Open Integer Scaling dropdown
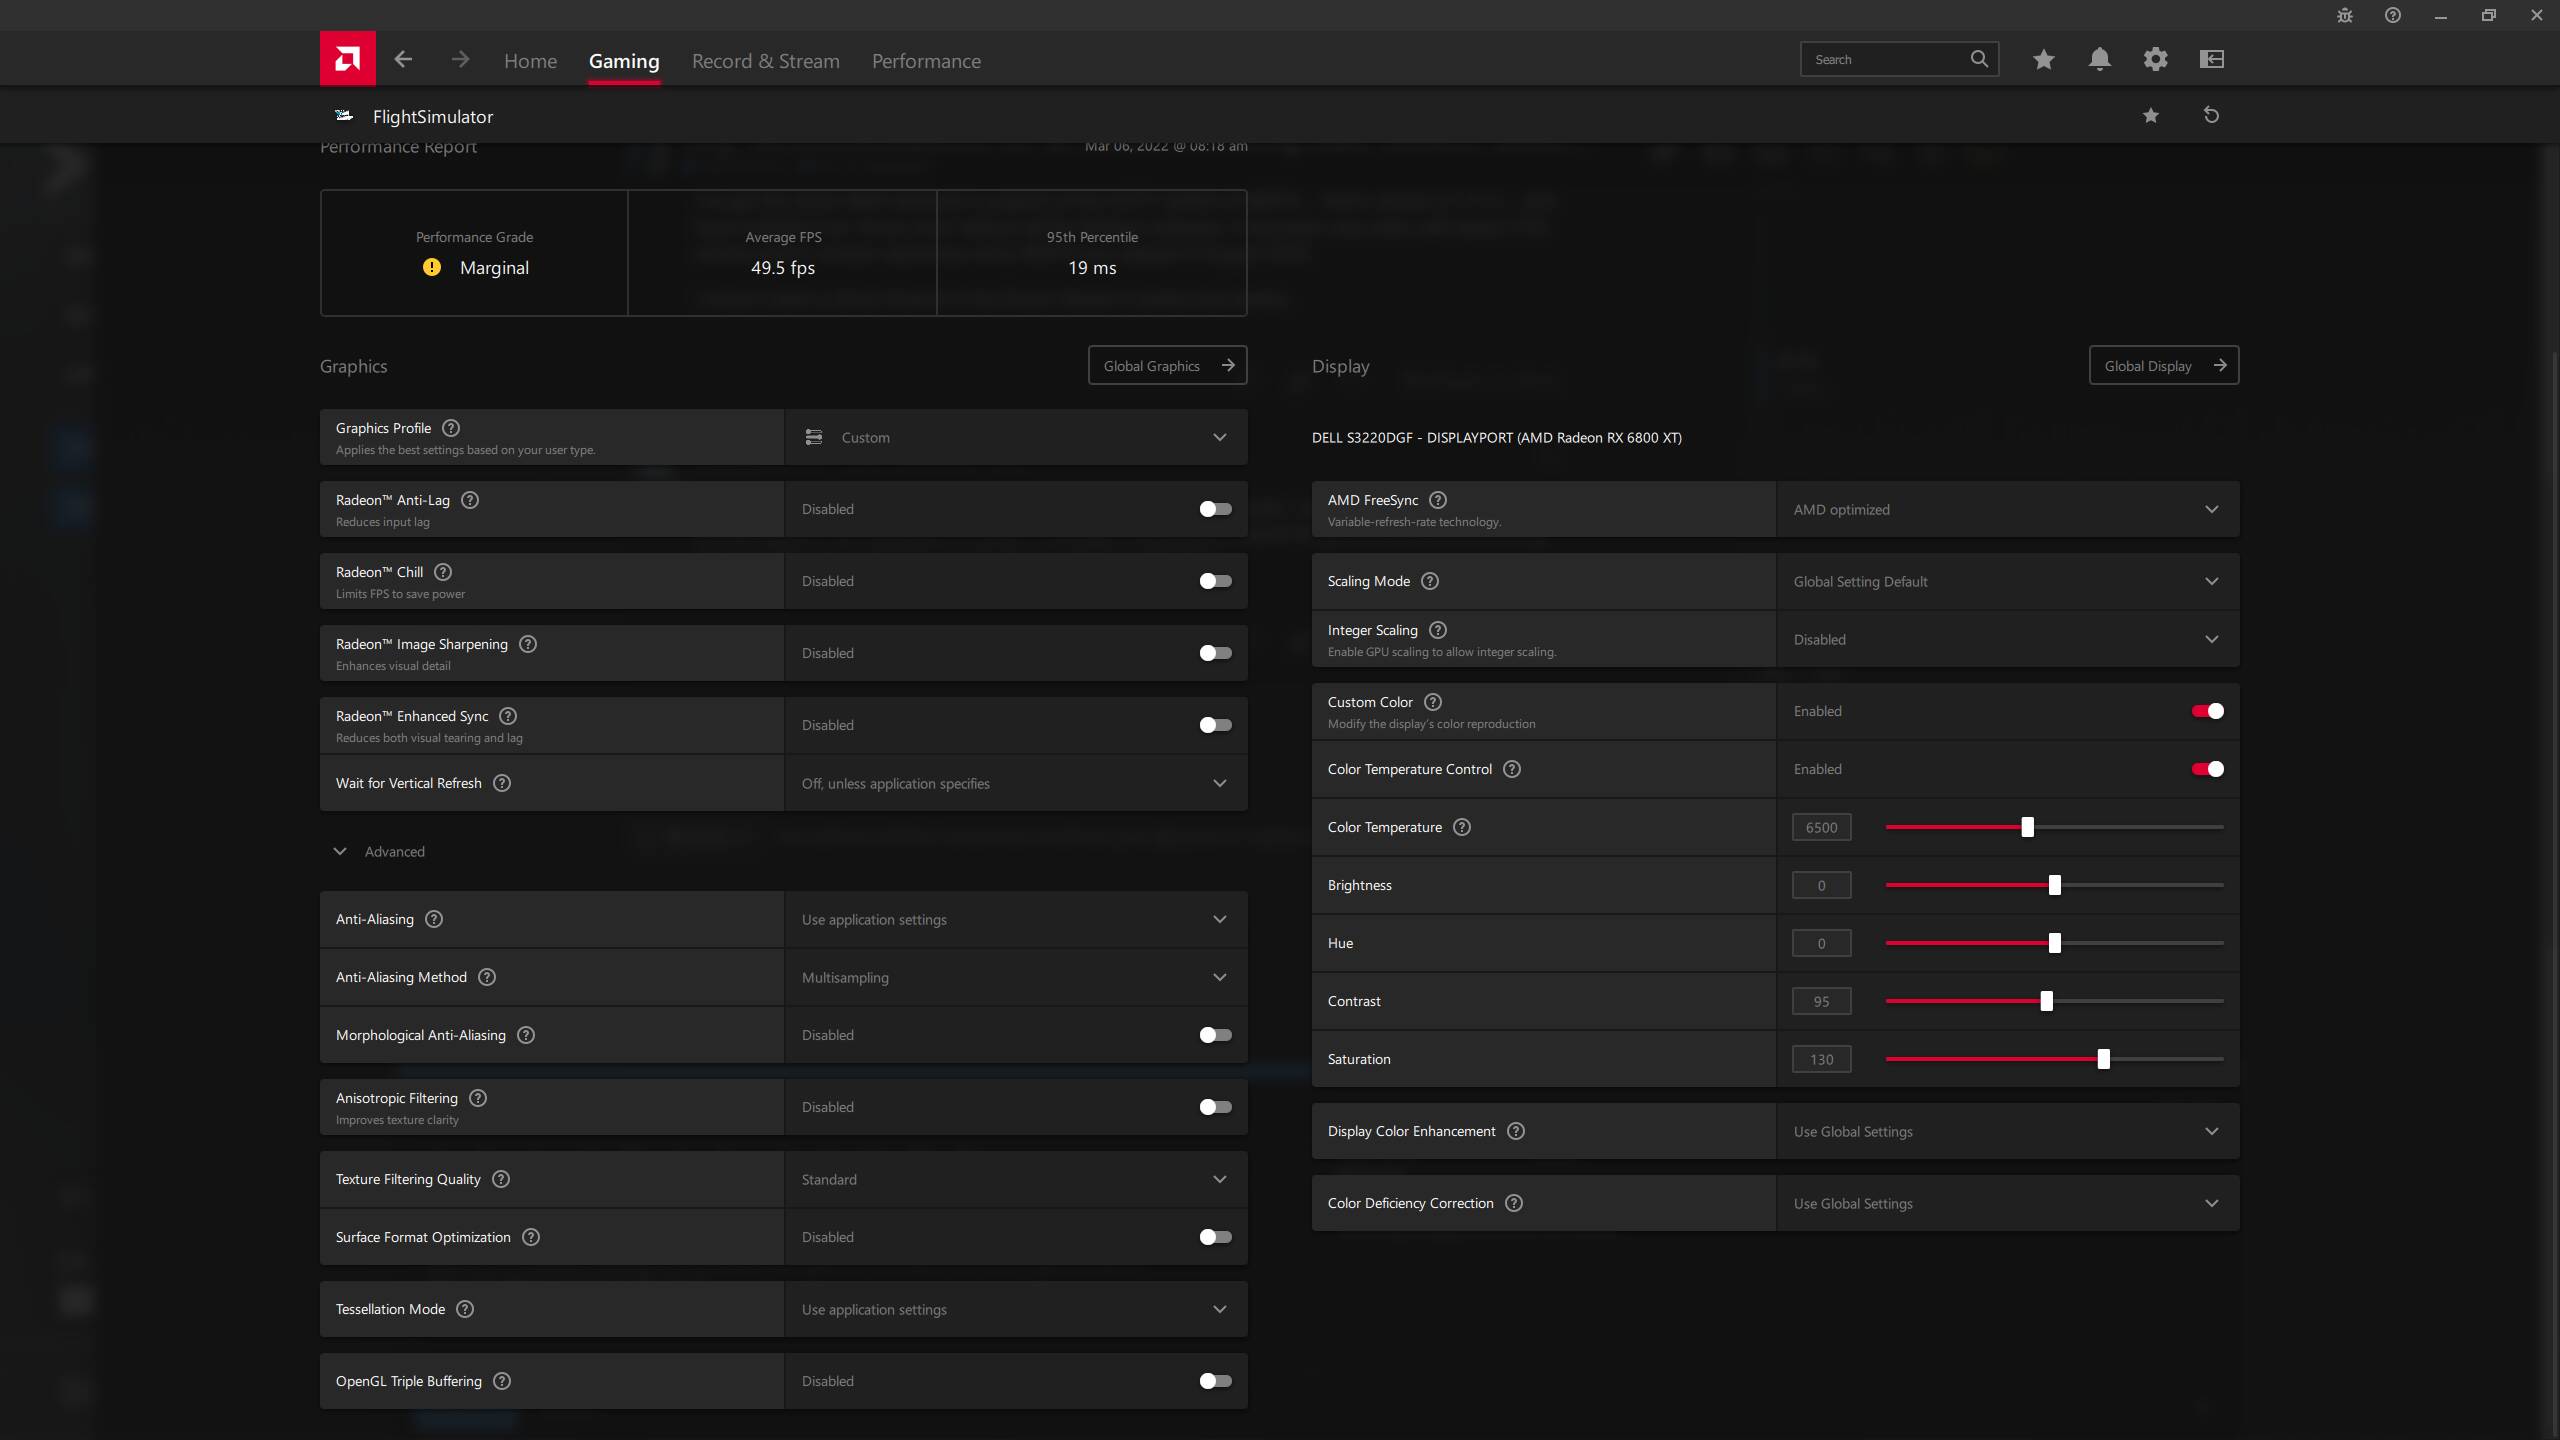2560x1440 pixels. click(x=2008, y=639)
